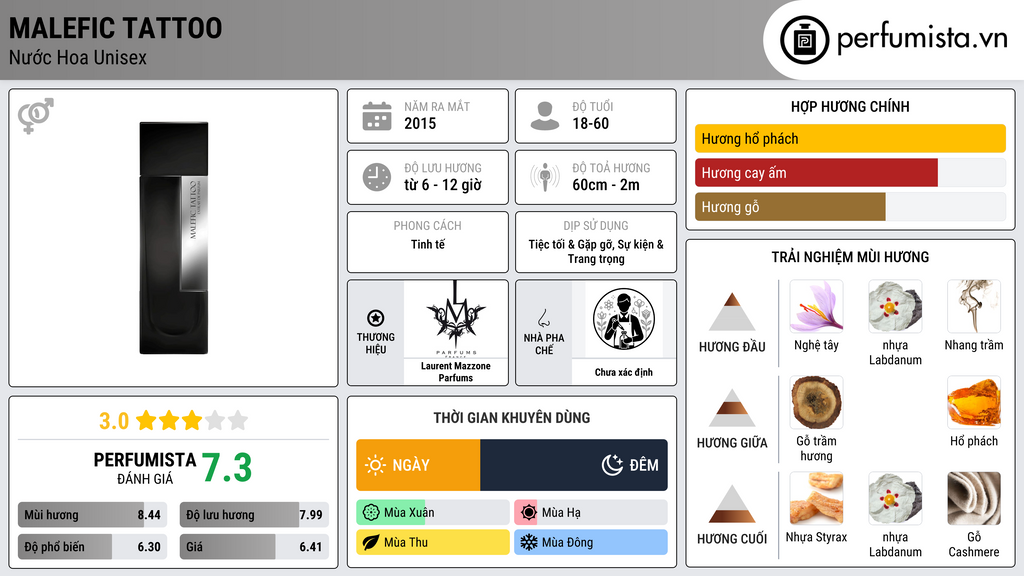Click the Perfumista score 7.3
Image resolution: width=1024 pixels, height=576 pixels.
coord(227,468)
